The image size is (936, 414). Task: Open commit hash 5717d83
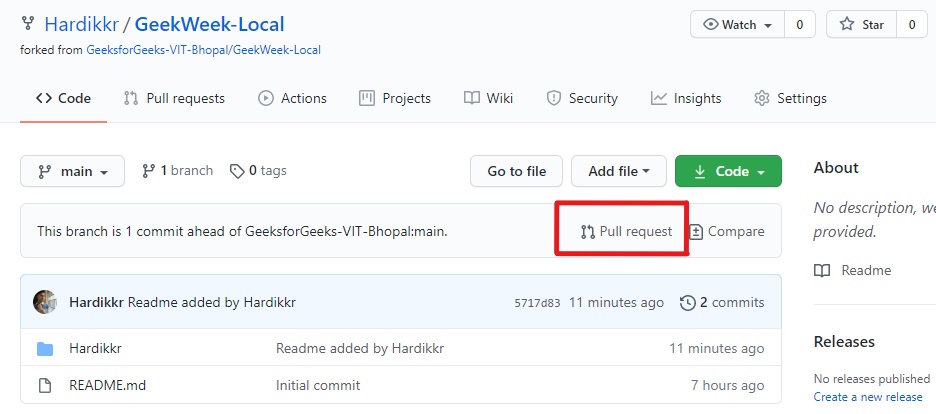click(537, 303)
